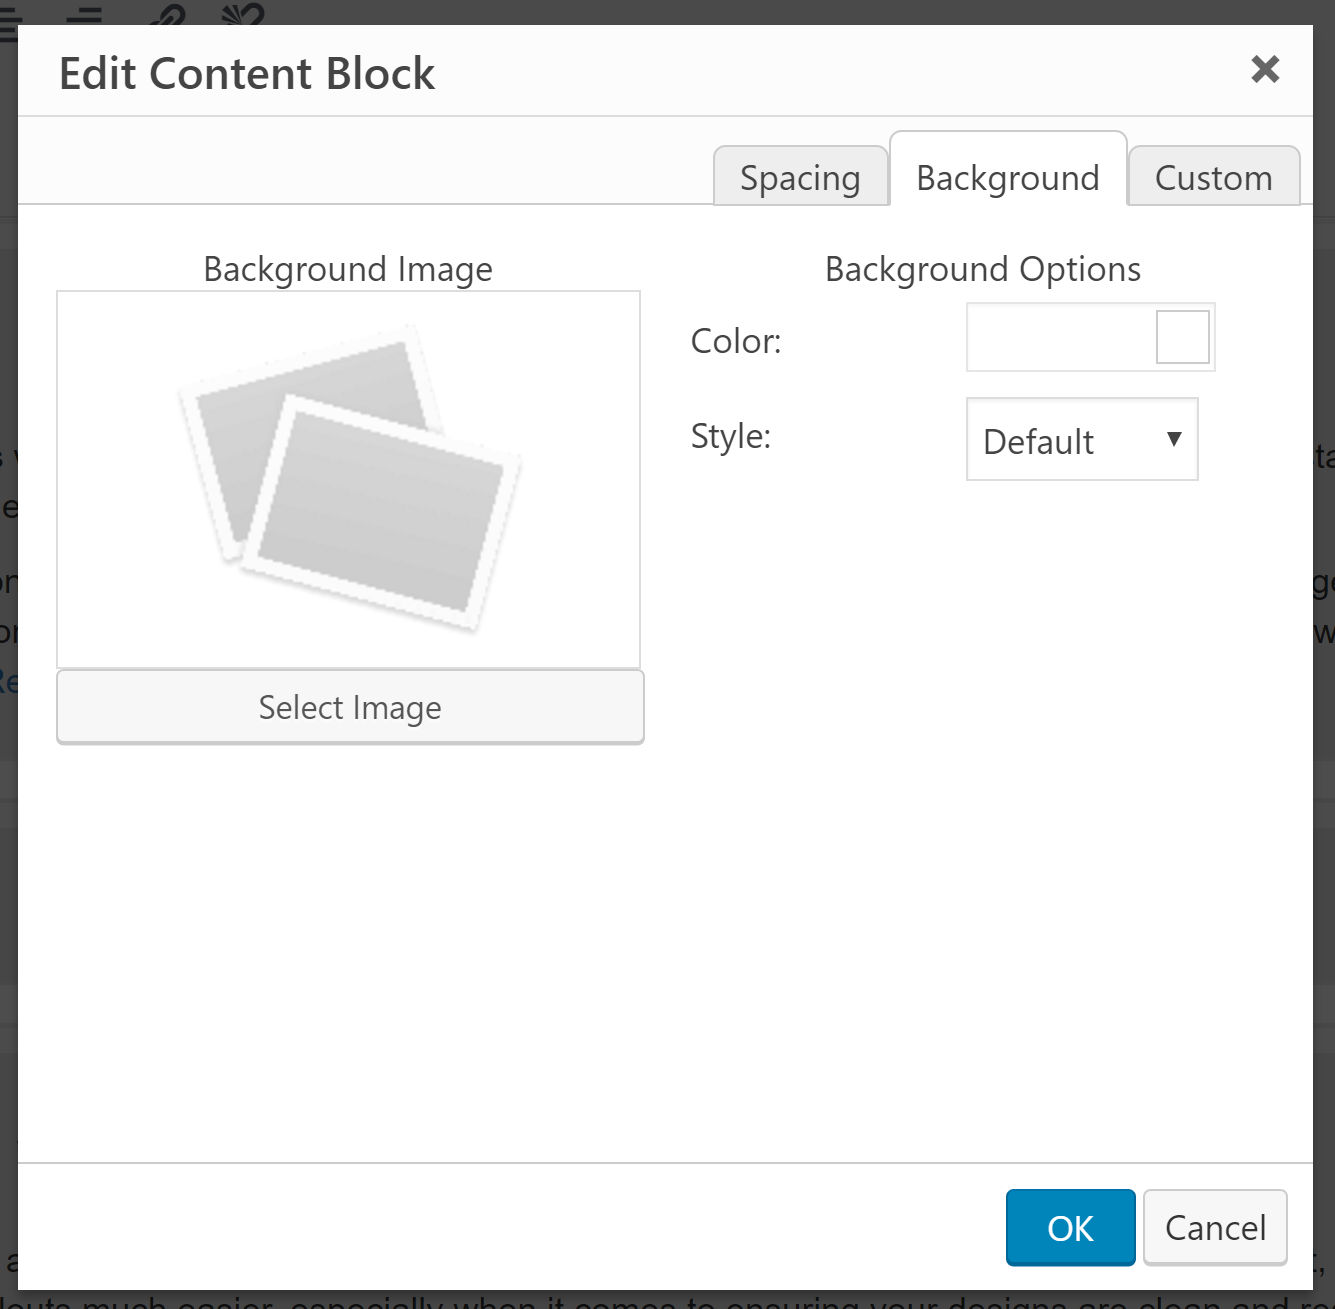Close the Edit Content Block dialog
Image resolution: width=1335 pixels, height=1309 pixels.
[1265, 69]
